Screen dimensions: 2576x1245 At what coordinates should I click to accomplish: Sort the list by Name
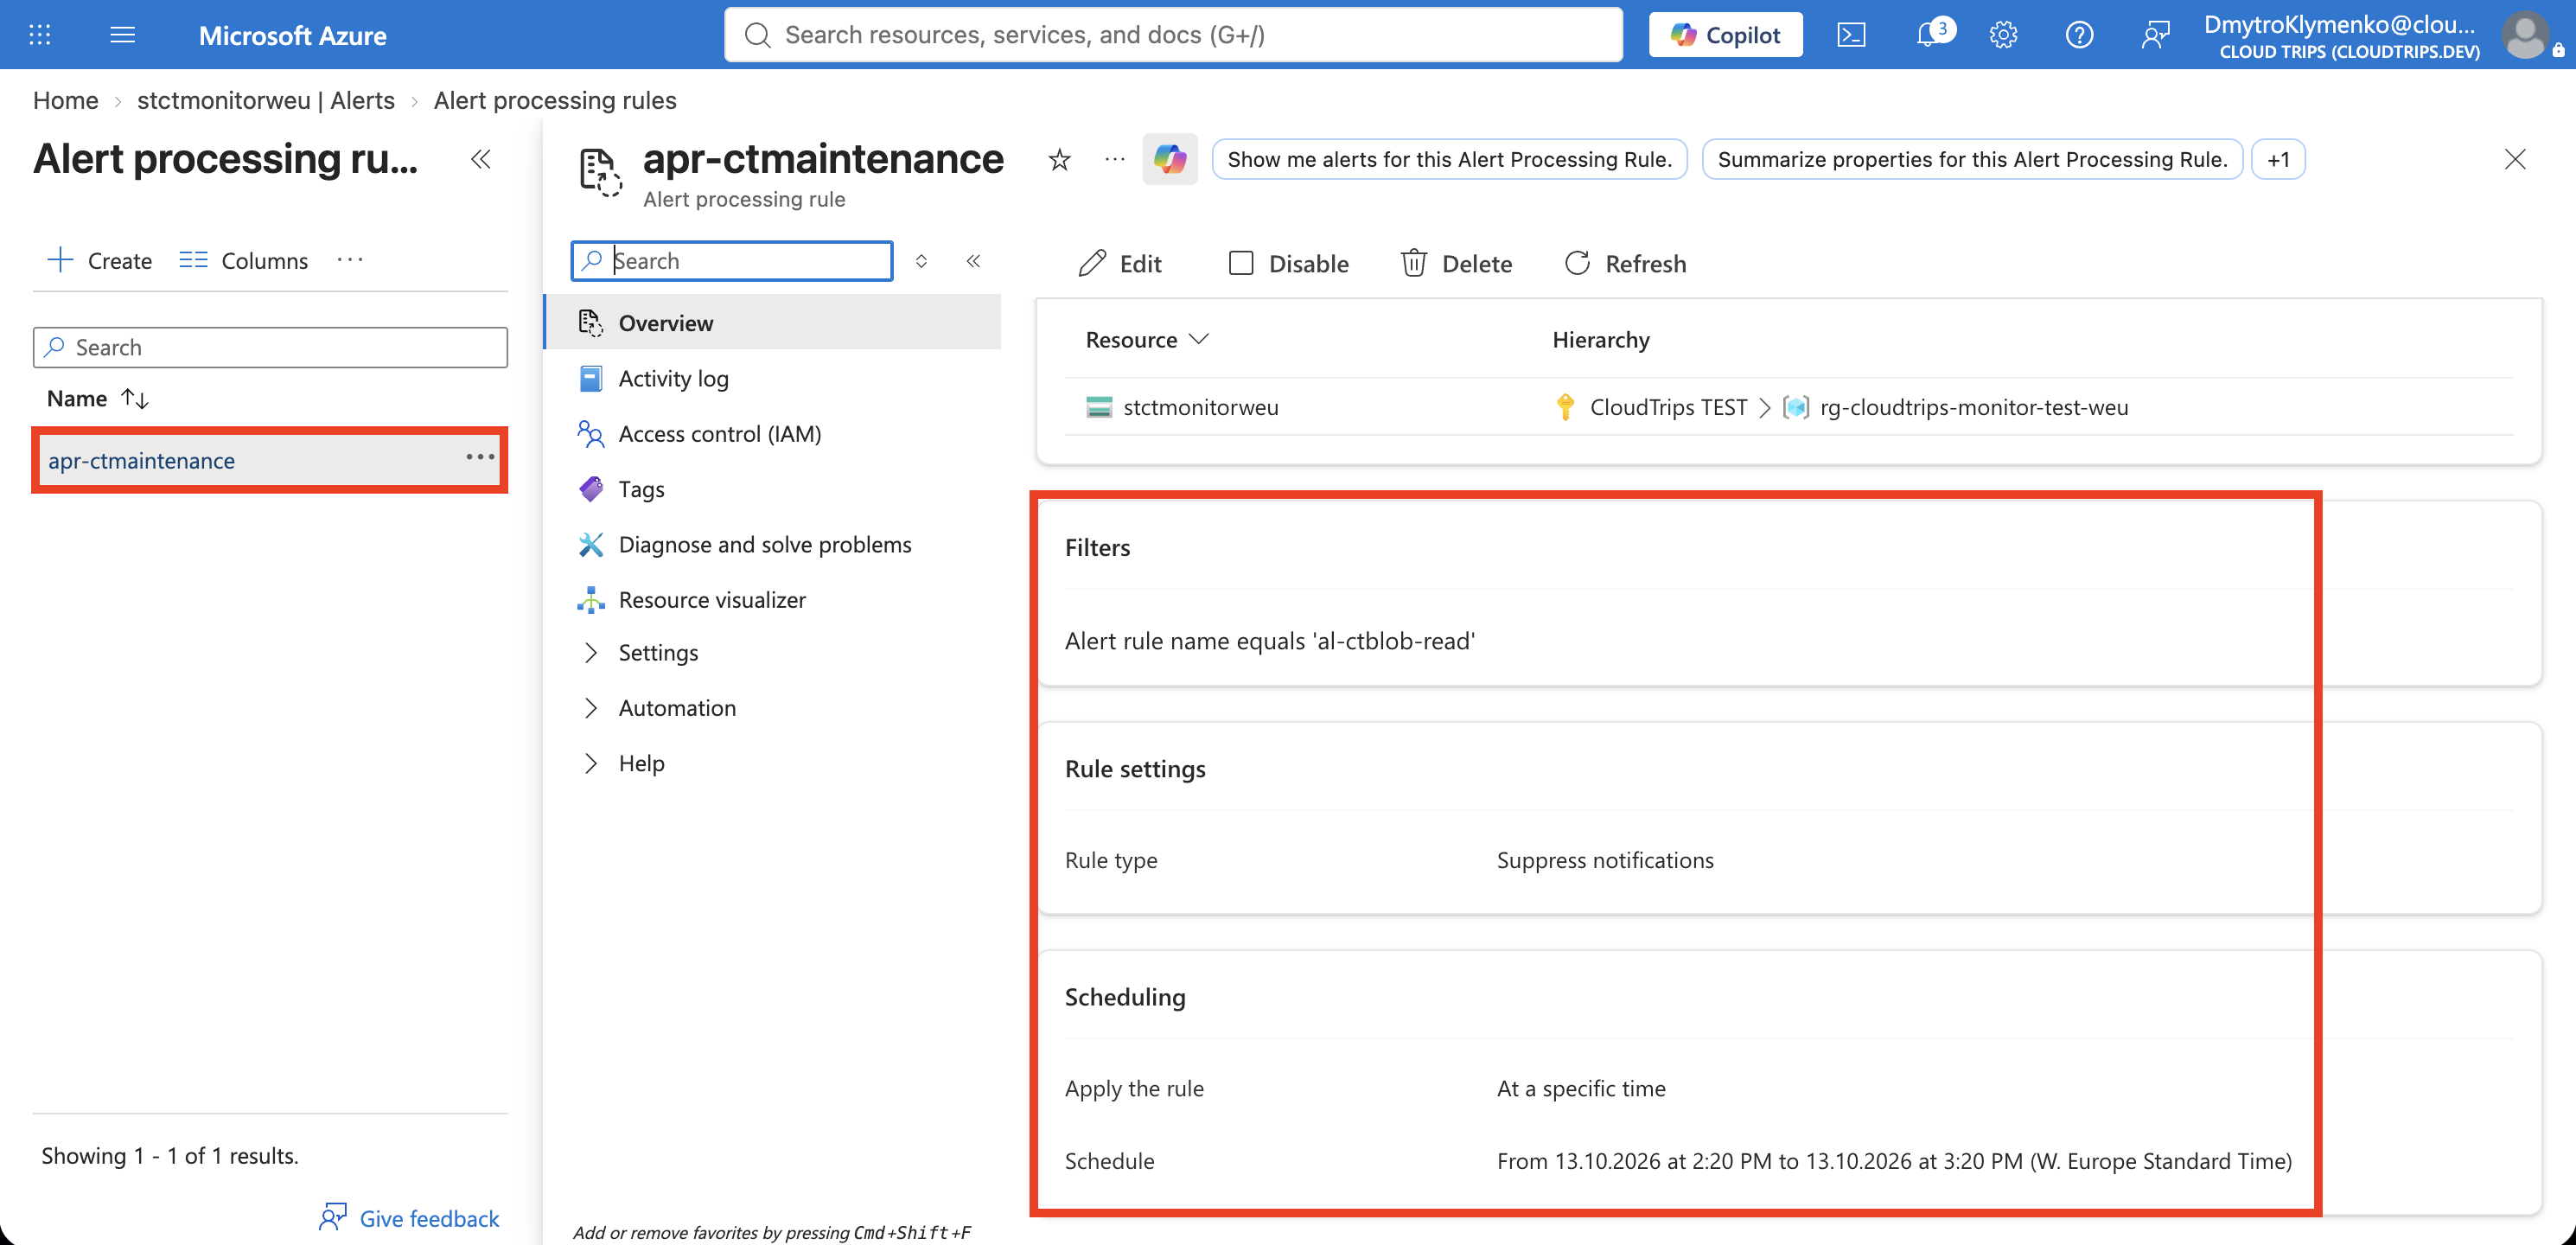tap(98, 399)
